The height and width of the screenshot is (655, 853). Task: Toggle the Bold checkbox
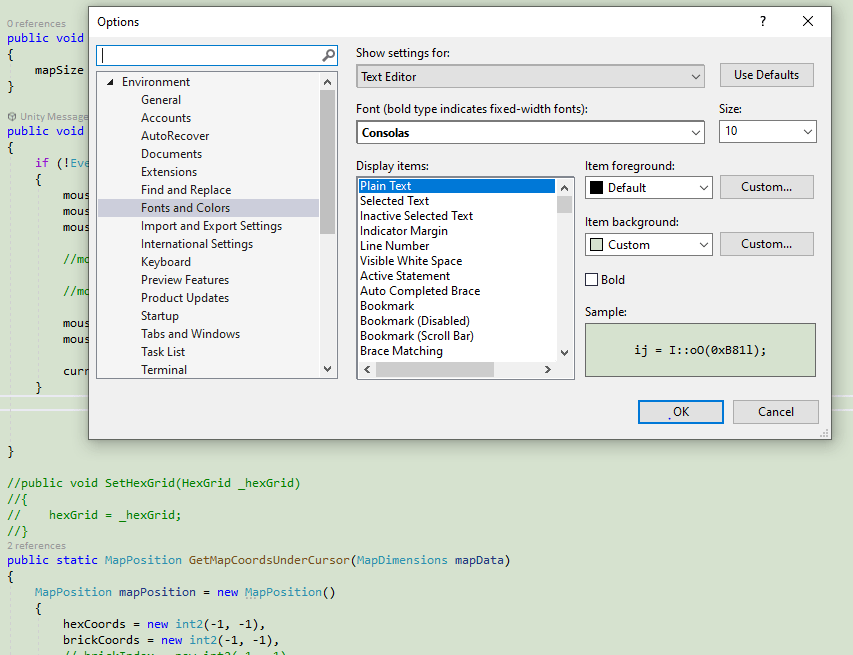click(592, 280)
